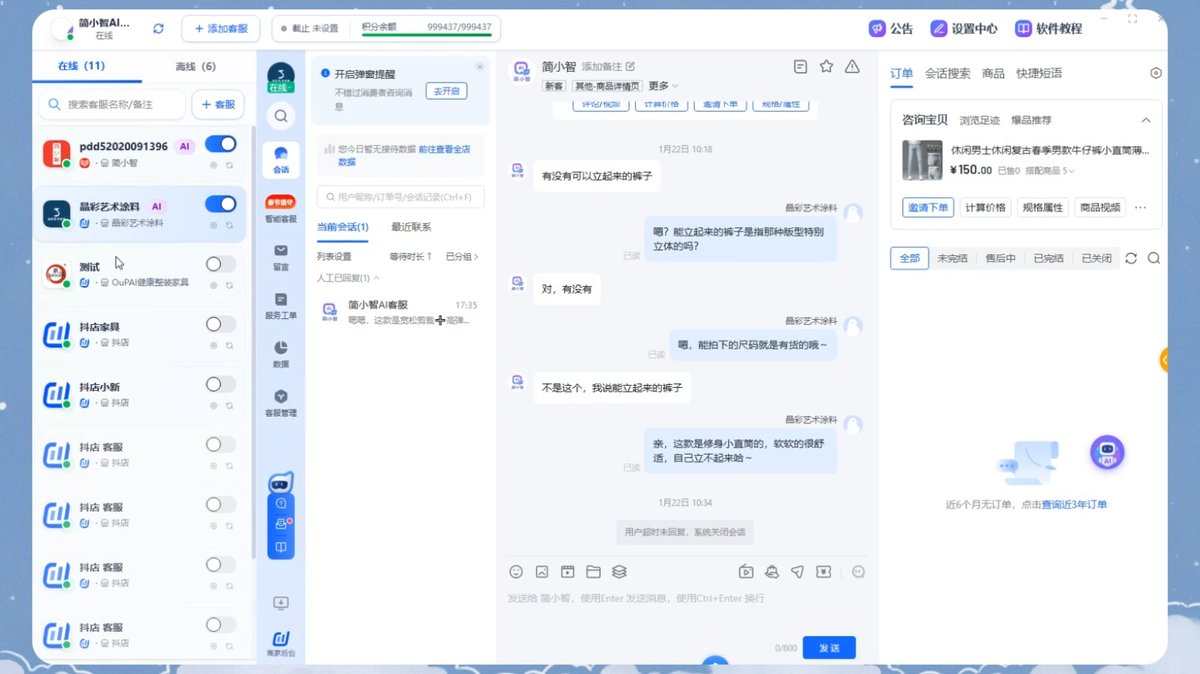Open the 商品 tab
The width and height of the screenshot is (1200, 674).
993,73
